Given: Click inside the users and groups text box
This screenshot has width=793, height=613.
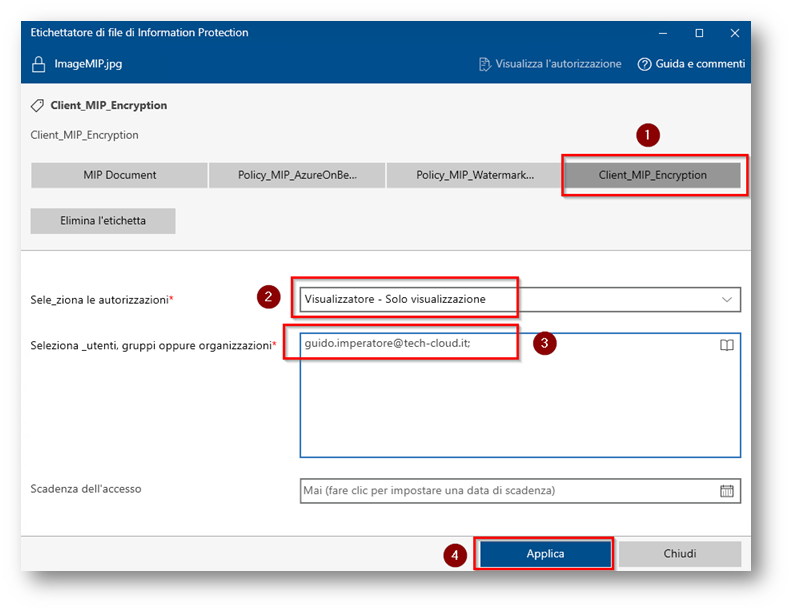Looking at the screenshot, I should coord(520,396).
